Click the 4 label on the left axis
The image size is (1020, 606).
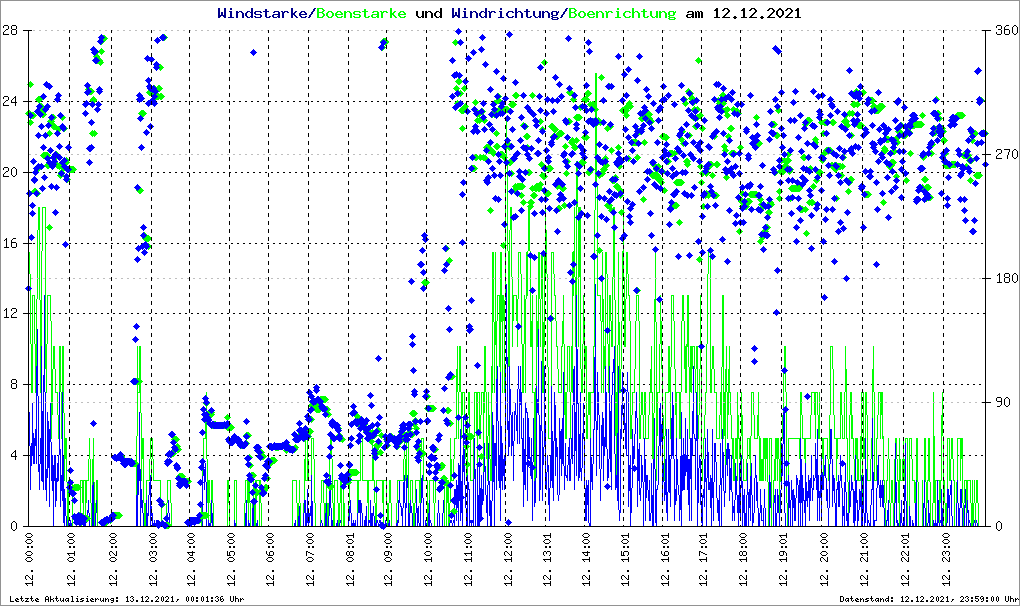click(14, 456)
